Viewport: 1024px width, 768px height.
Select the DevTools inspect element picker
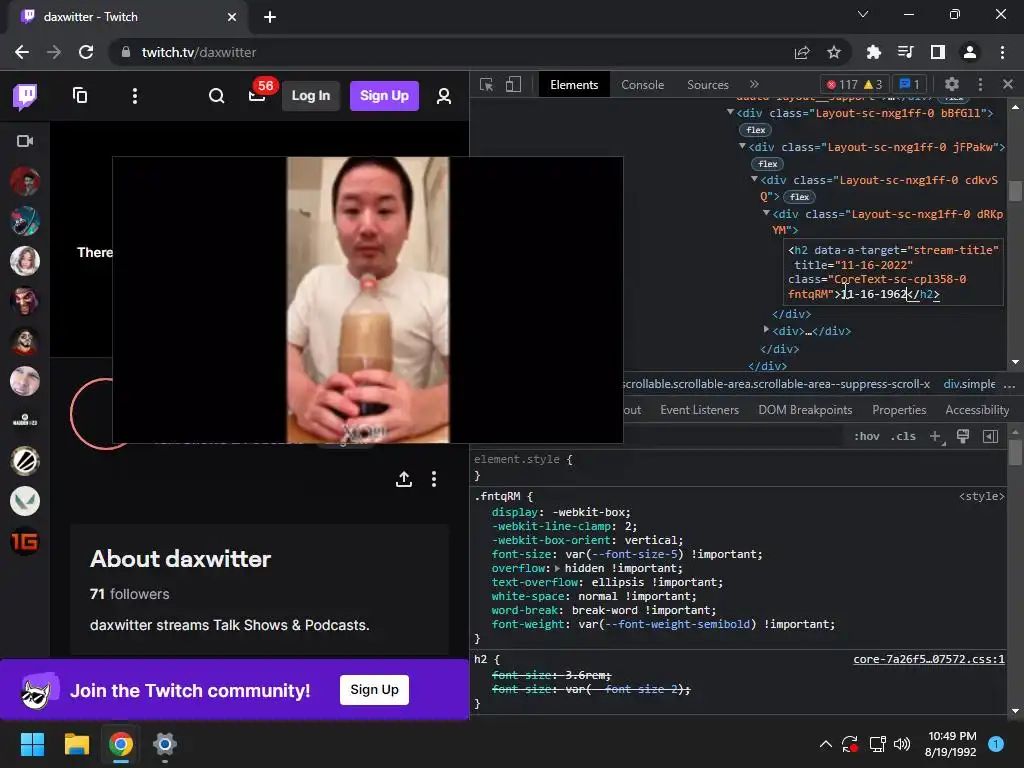coord(487,85)
